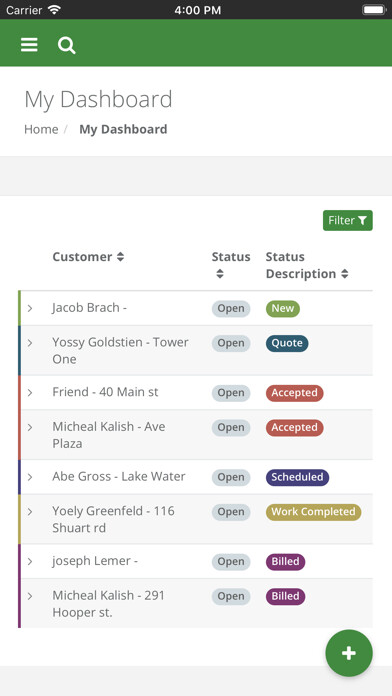Expand the Yossy Goldstien - Tower One row
Image resolution: width=392 pixels, height=696 pixels.
pos(30,343)
